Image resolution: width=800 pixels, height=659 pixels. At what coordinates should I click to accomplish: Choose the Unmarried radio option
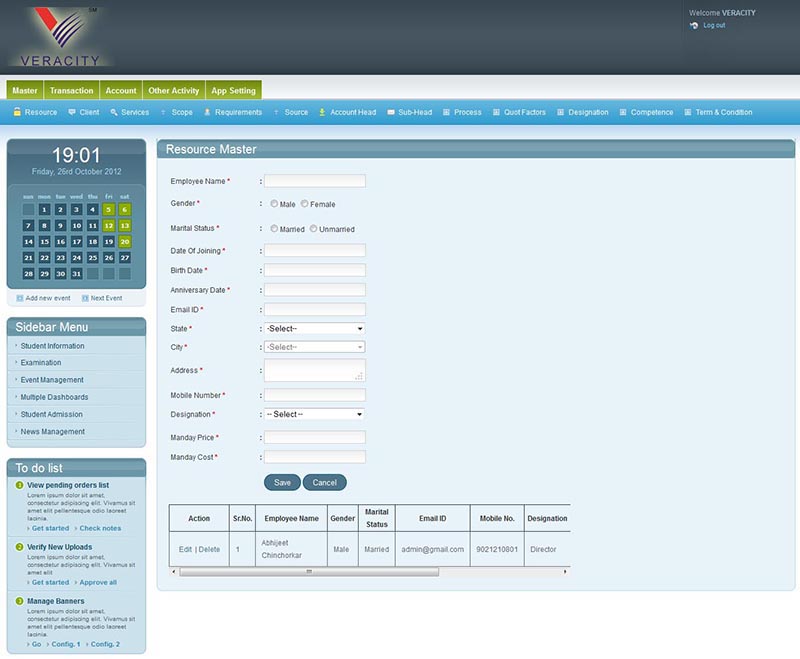pos(313,229)
